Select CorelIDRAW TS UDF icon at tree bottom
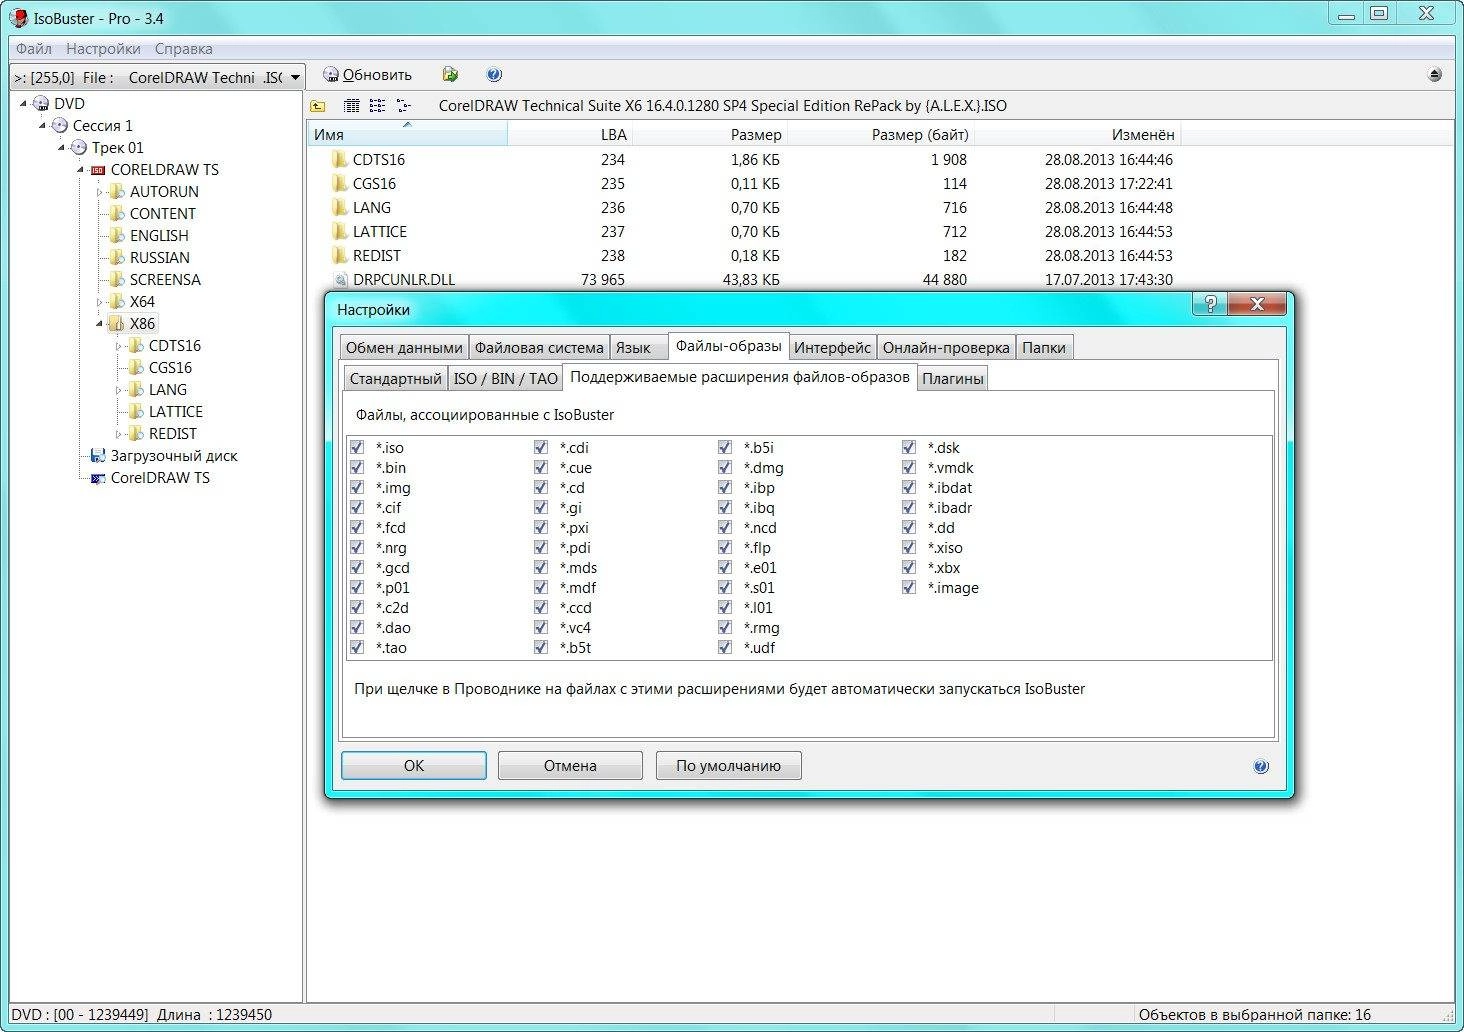Viewport: 1464px width, 1032px height. [98, 478]
